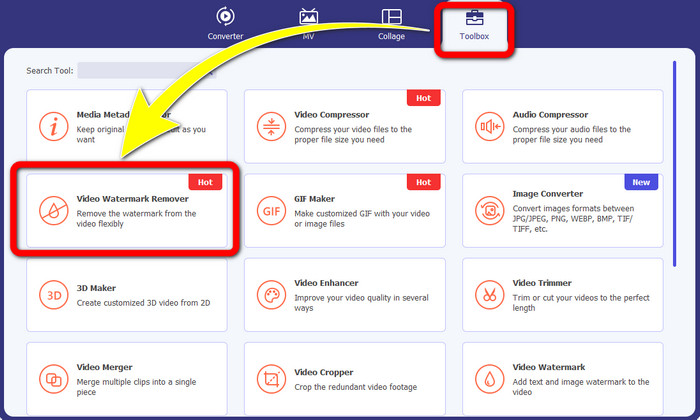Open the Video Trimmer scissors icon
The width and height of the screenshot is (700, 420).
click(x=490, y=296)
